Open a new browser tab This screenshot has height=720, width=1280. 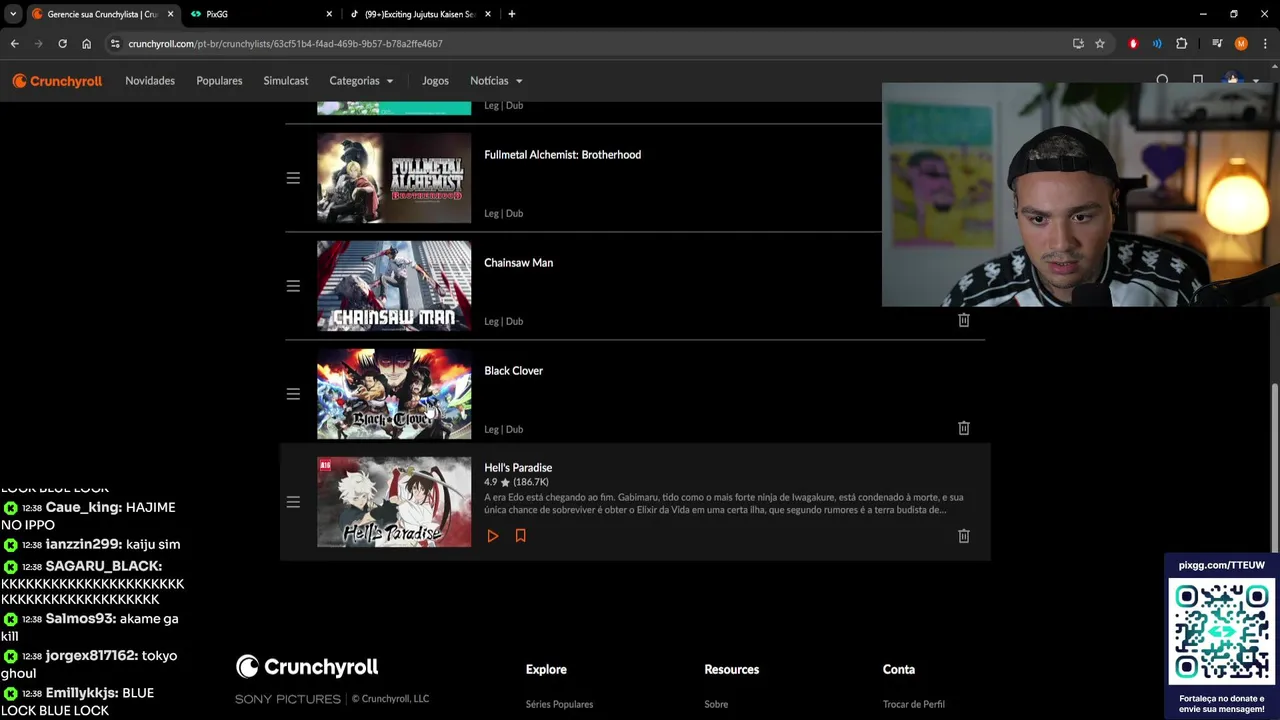[511, 14]
